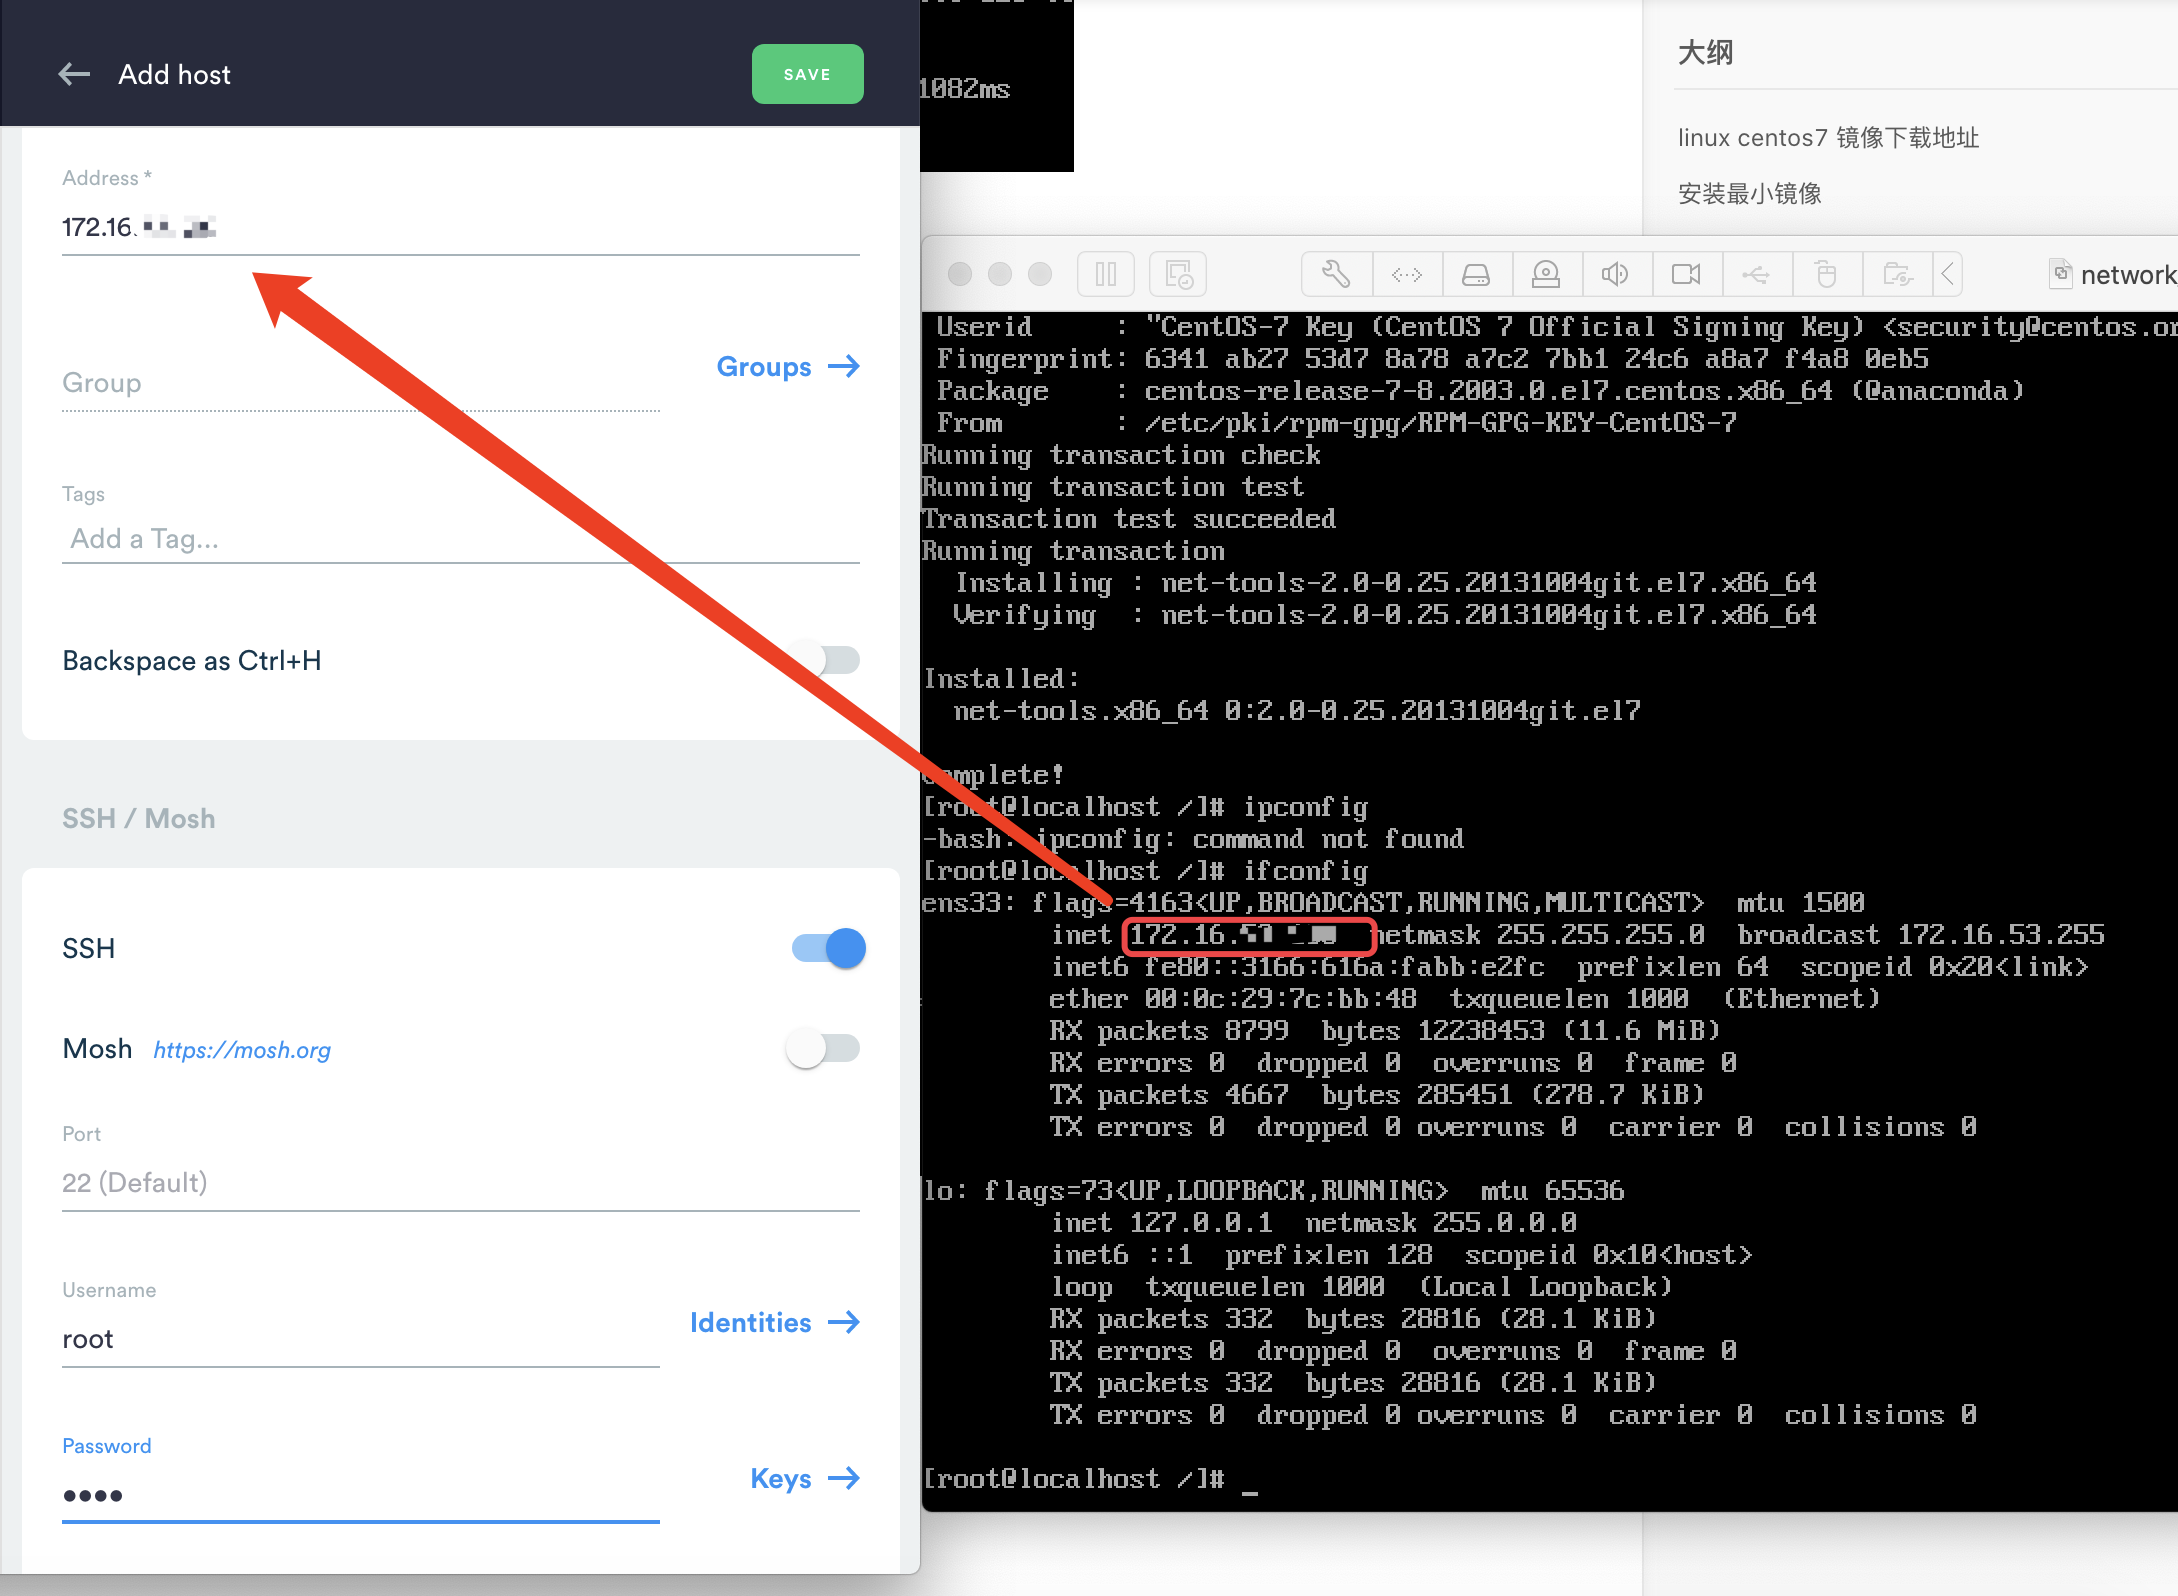Image resolution: width=2178 pixels, height=1596 pixels.
Task: Open the https://mosh.org link
Action: (242, 1050)
